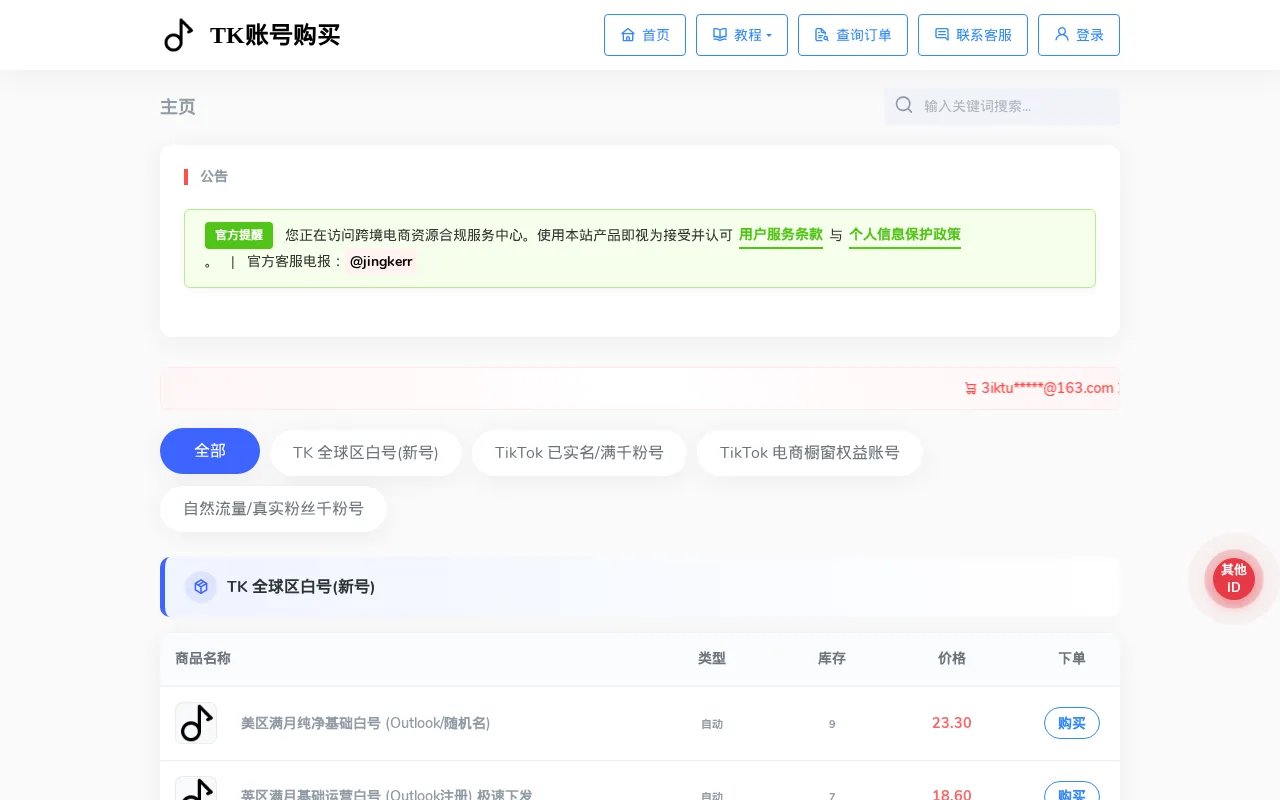Click the 联系客服 contact button
Image resolution: width=1280 pixels, height=800 pixels.
click(973, 35)
